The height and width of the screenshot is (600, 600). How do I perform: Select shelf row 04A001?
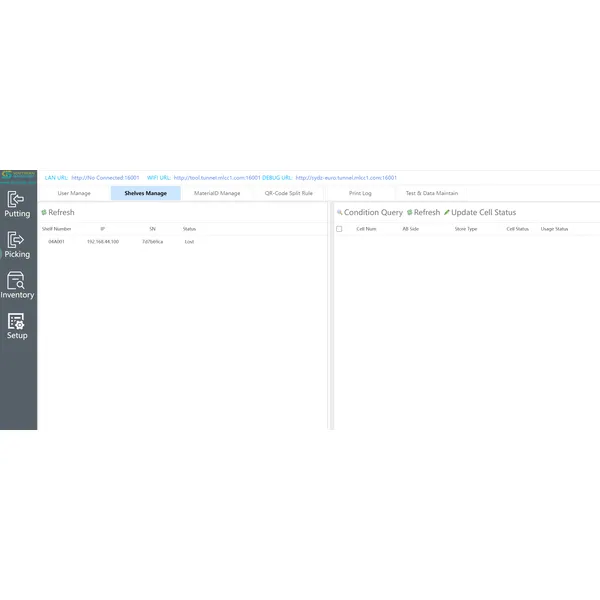[x=57, y=242]
